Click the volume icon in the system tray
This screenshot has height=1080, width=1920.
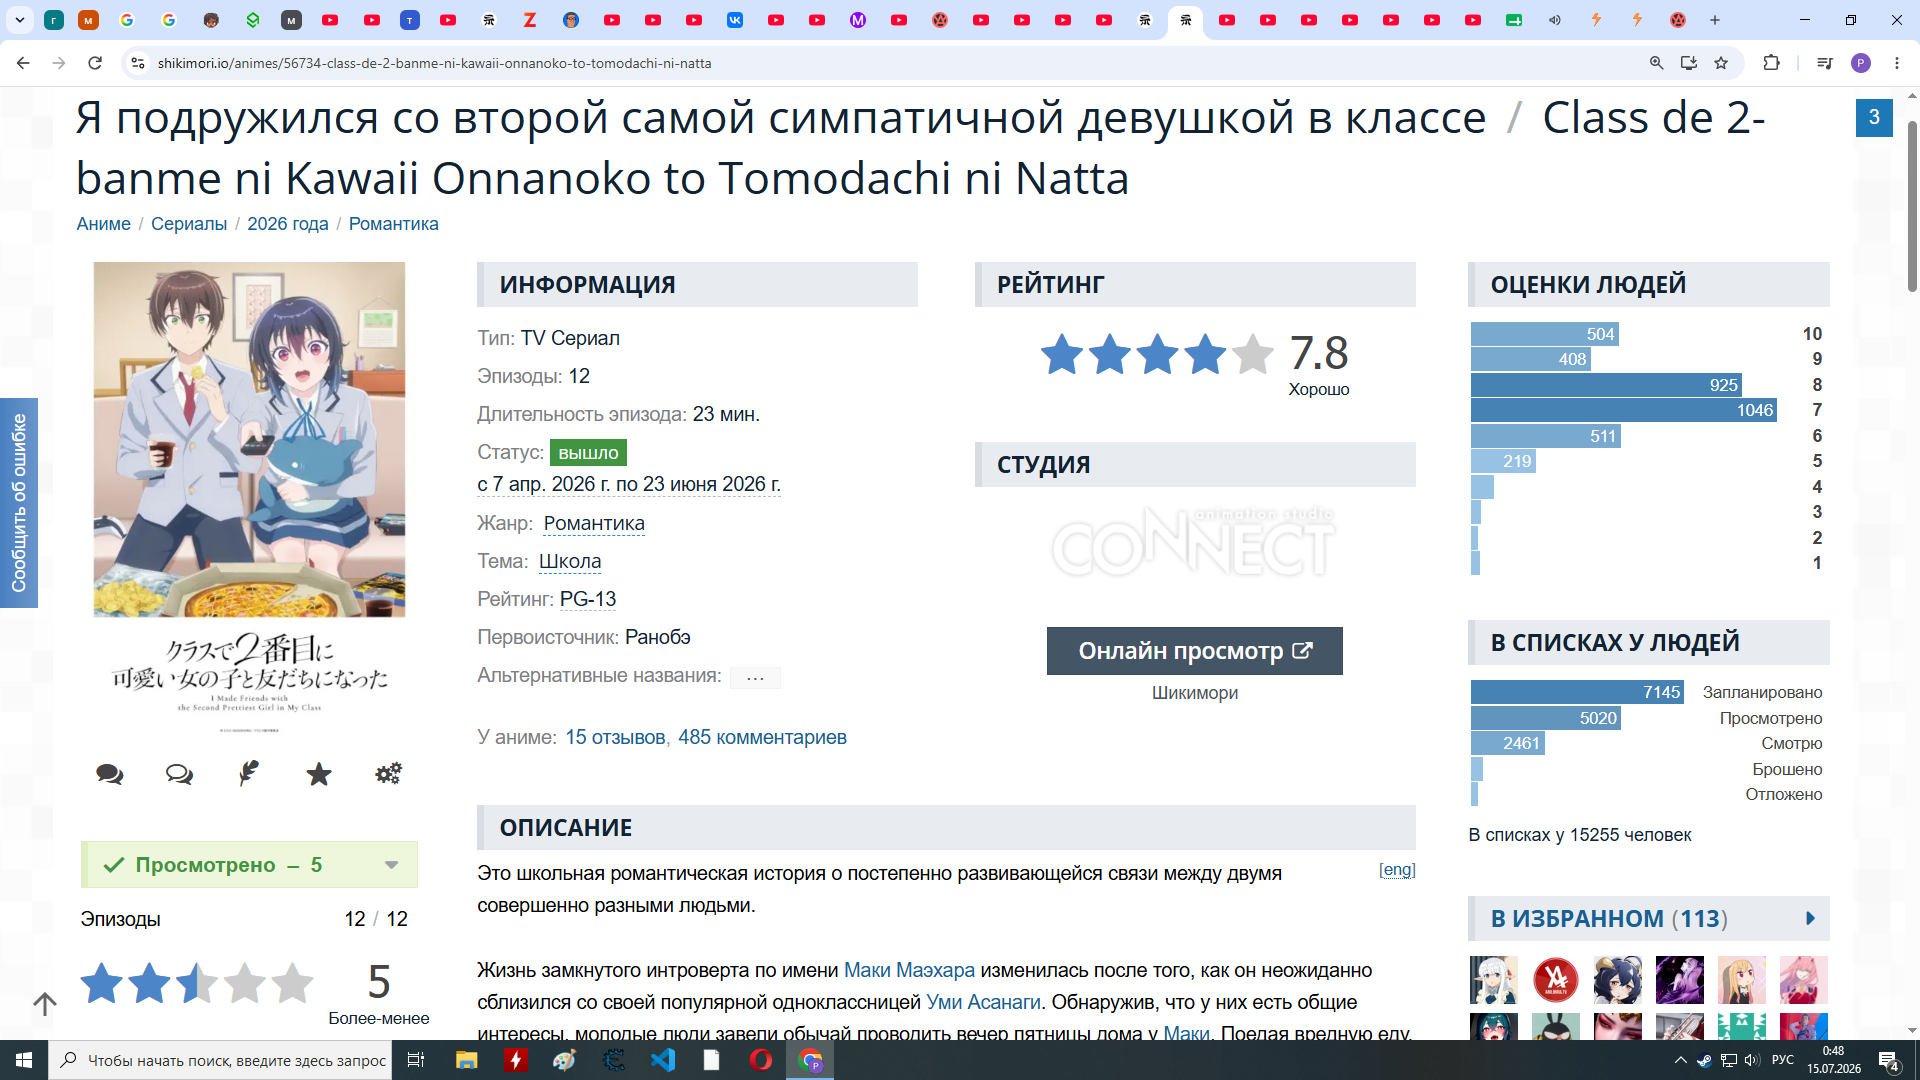click(1752, 1060)
